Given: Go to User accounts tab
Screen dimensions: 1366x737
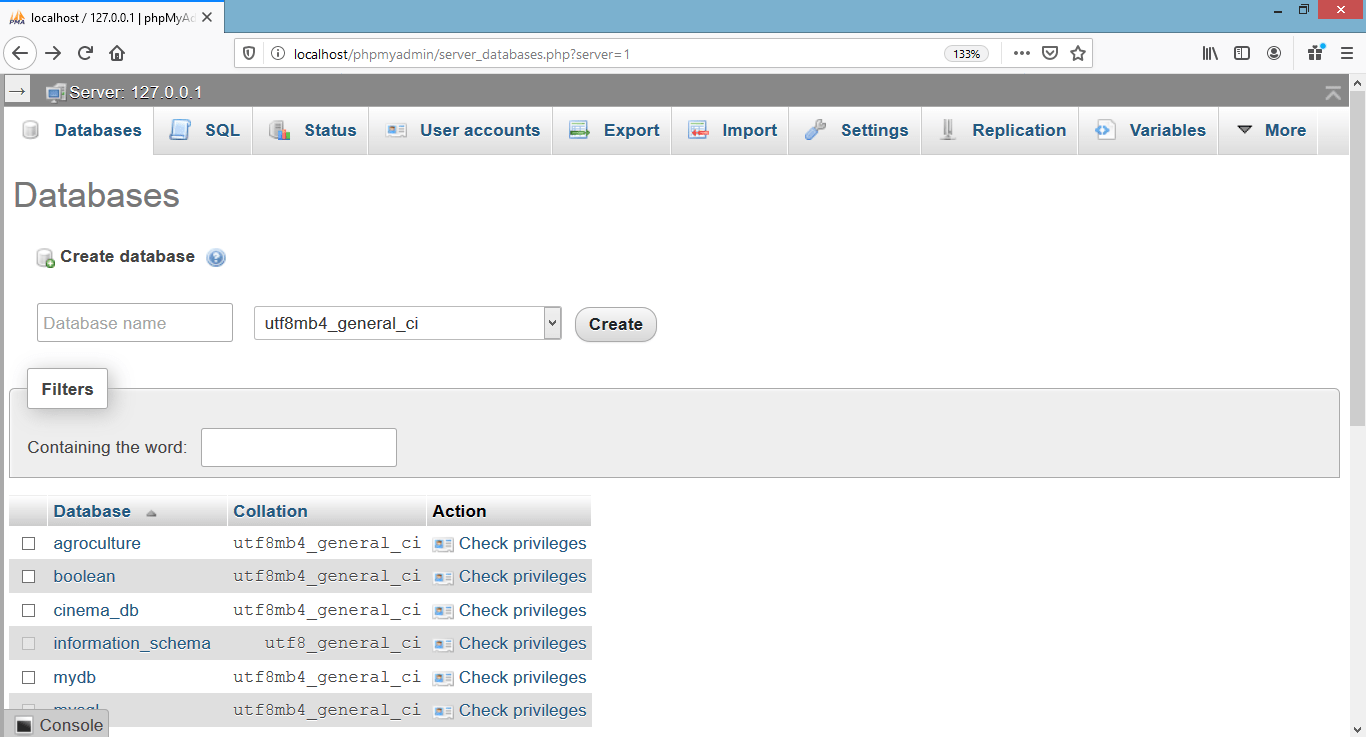Looking at the screenshot, I should 461,130.
